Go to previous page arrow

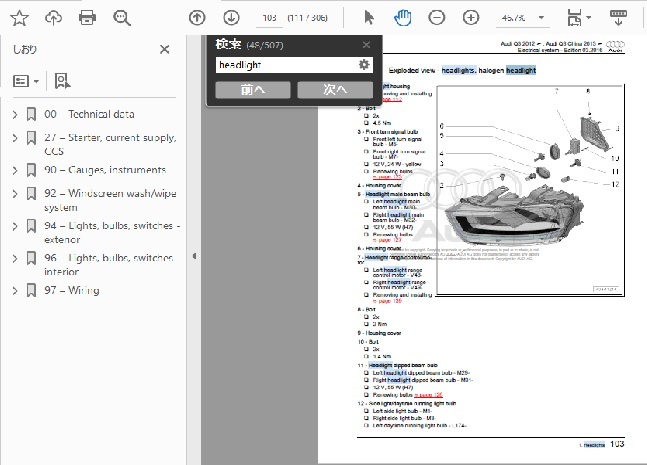[x=197, y=18]
